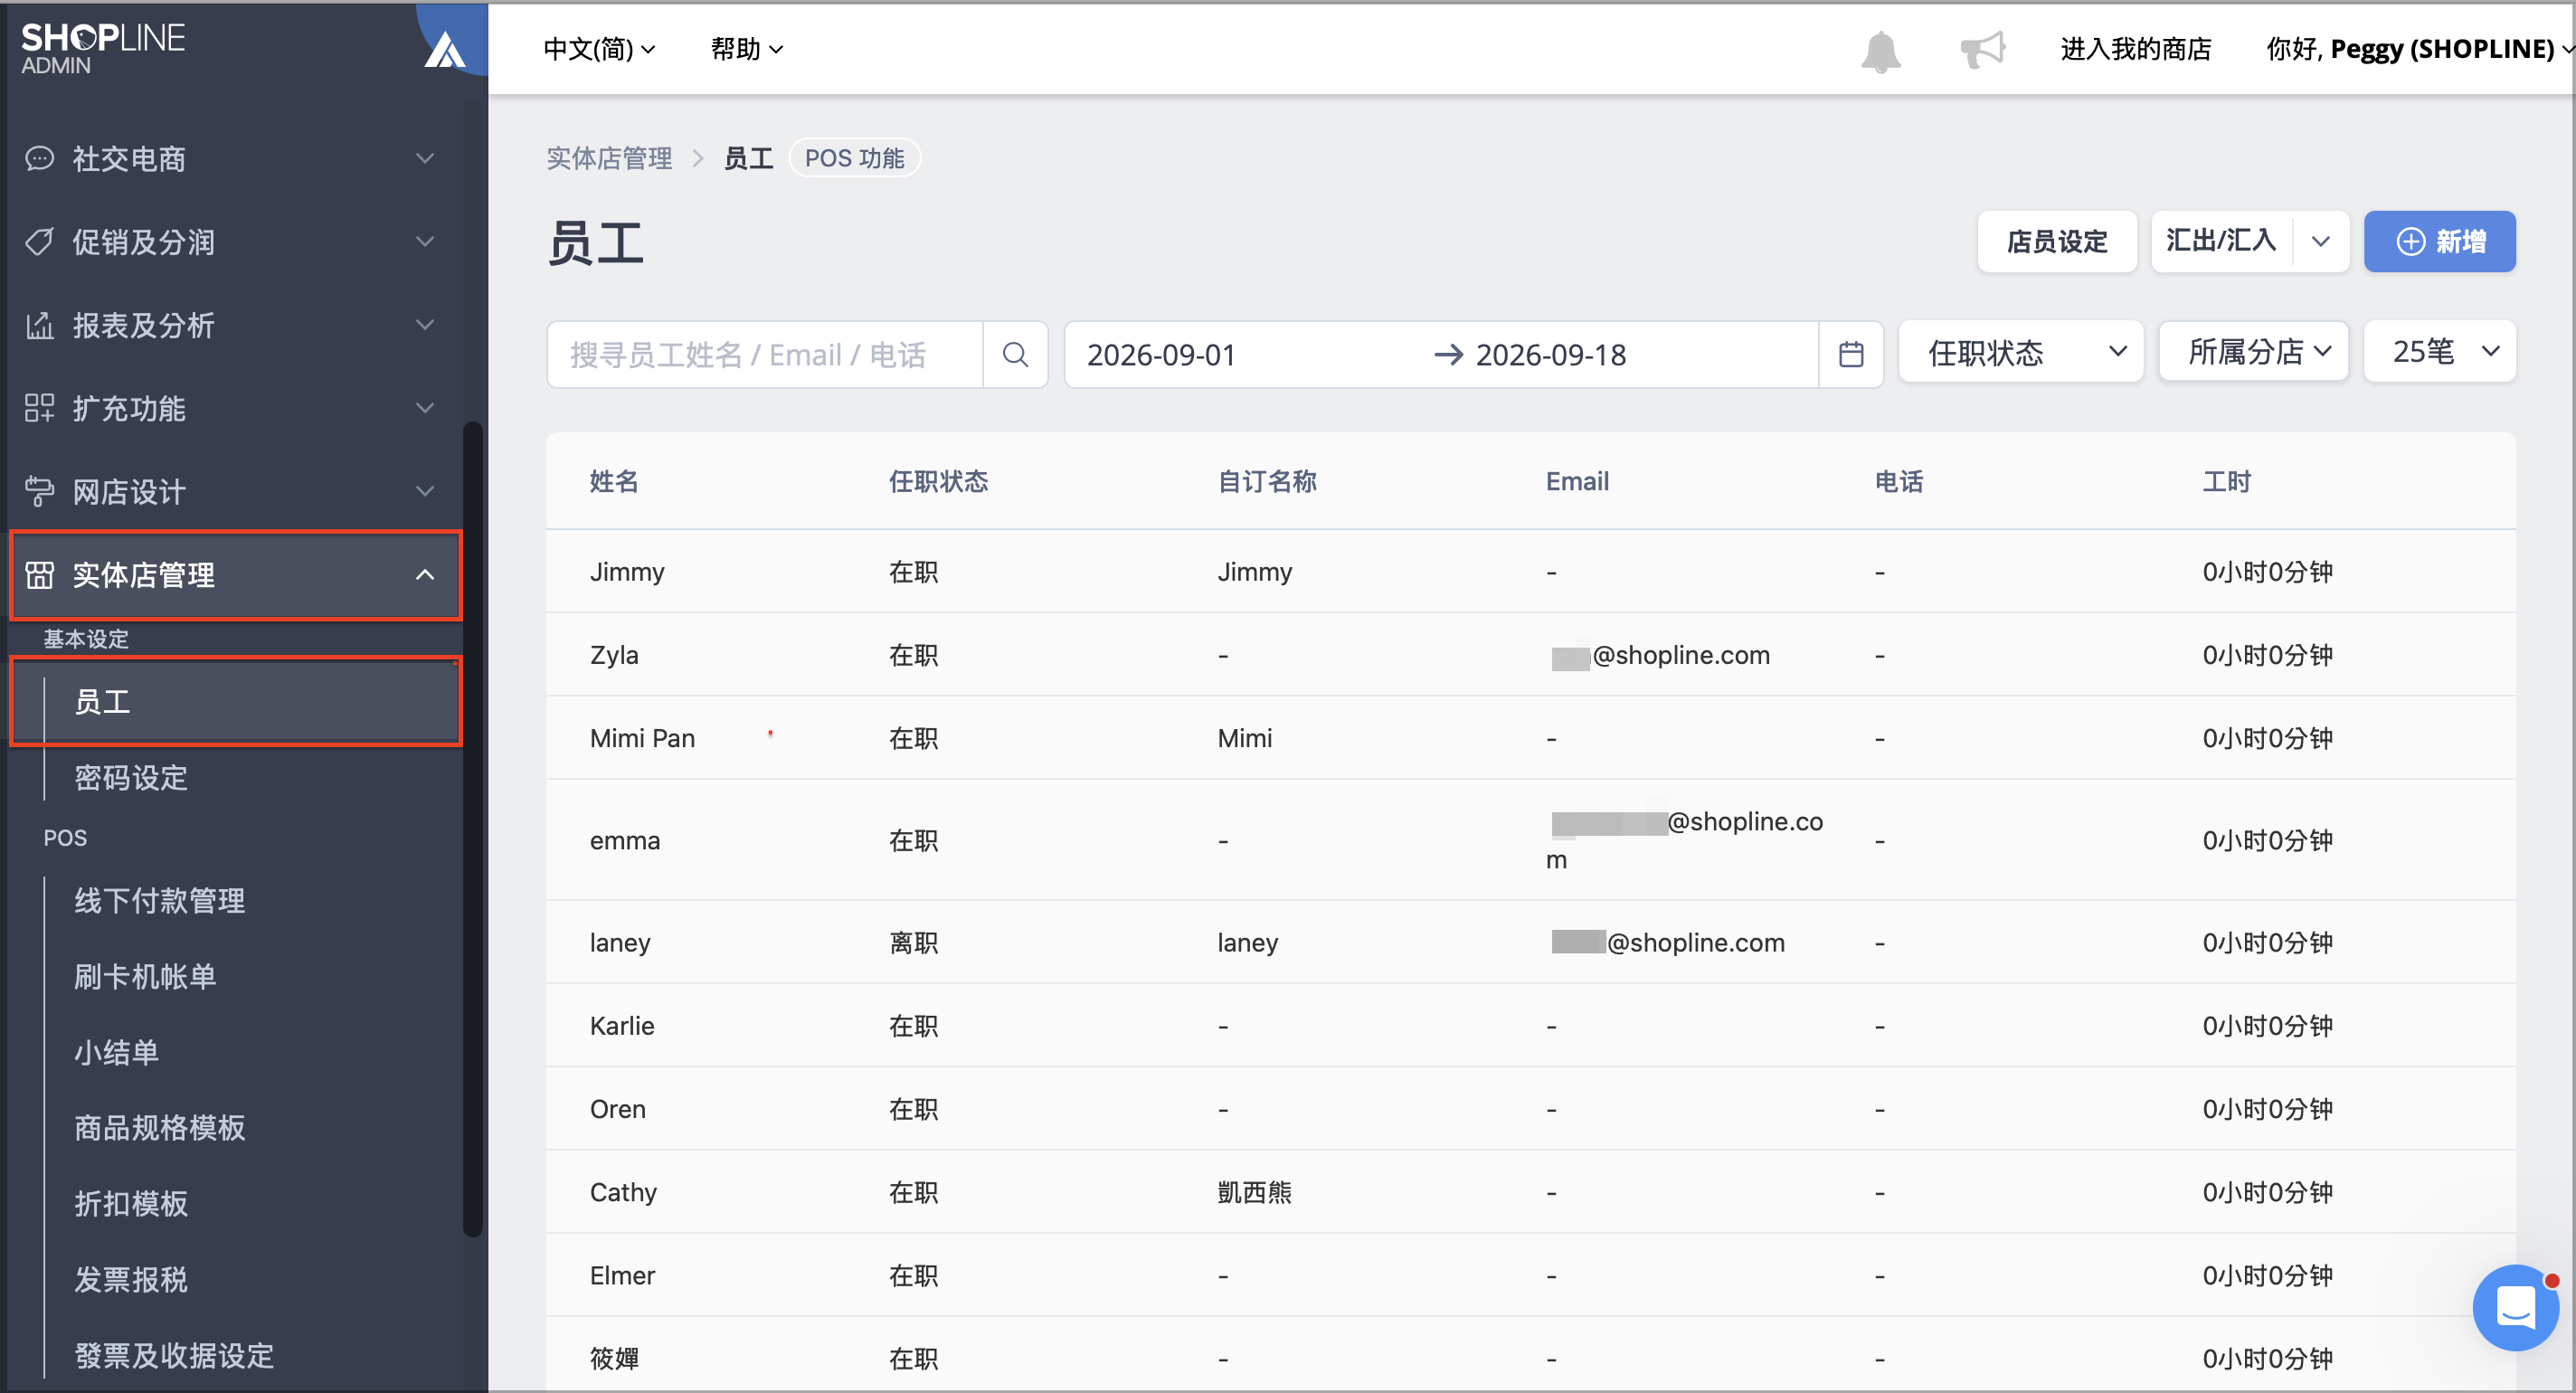Click the triangle logo badge in sidebar
The image size is (2576, 1393).
pyautogui.click(x=445, y=49)
